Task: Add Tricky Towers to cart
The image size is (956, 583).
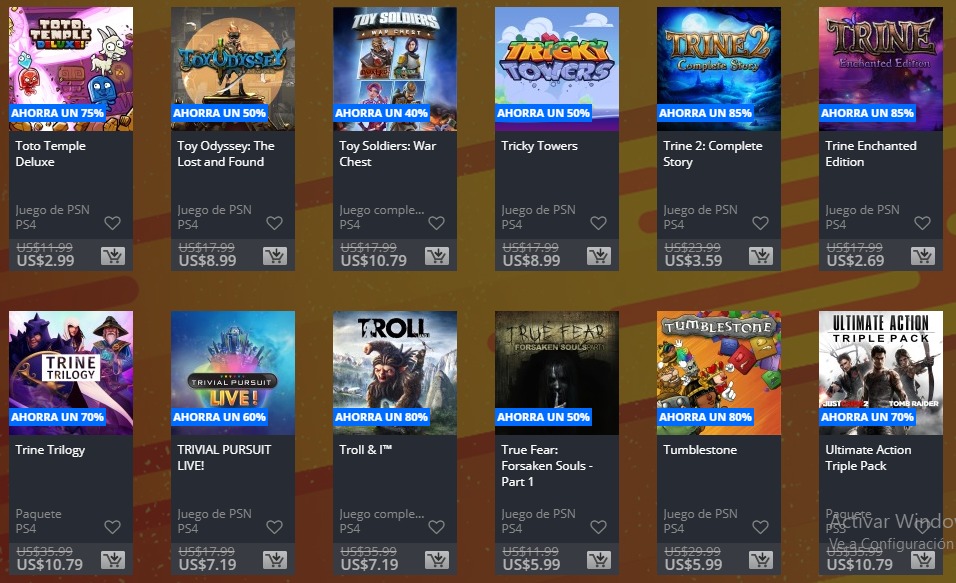Action: (599, 256)
